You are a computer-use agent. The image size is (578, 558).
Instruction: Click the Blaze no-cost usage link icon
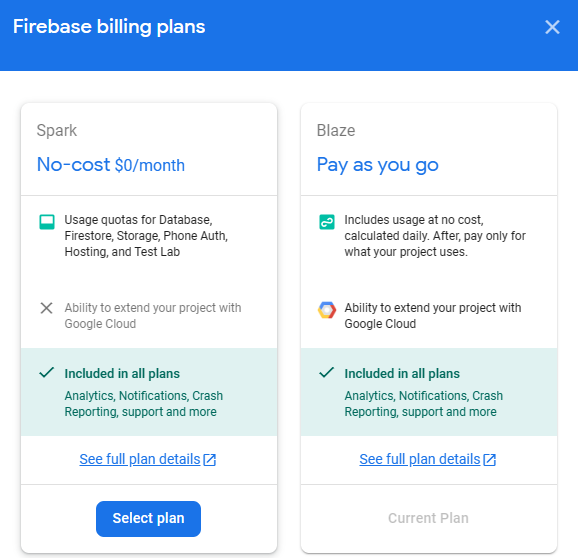pyautogui.click(x=327, y=222)
